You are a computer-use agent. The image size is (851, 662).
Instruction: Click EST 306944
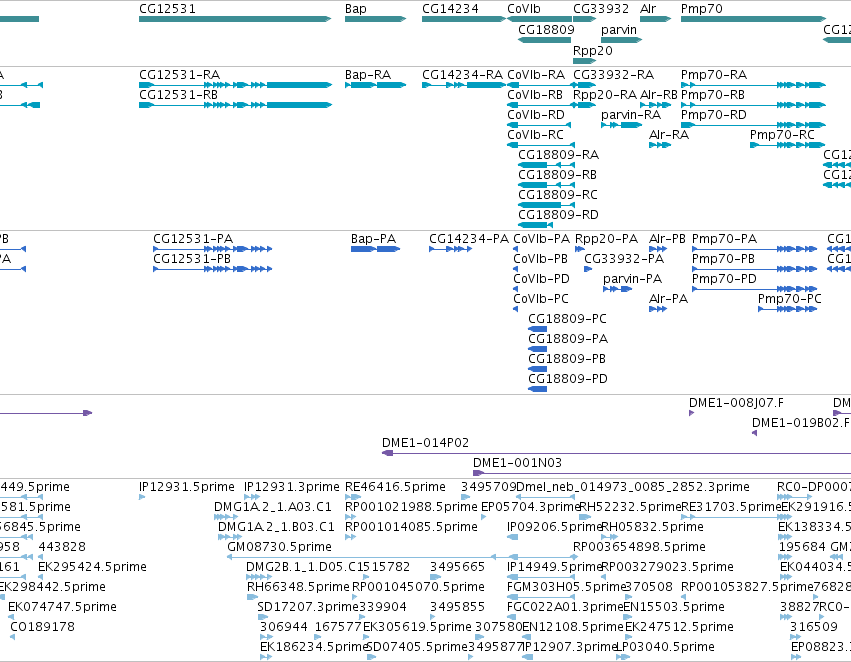point(283,627)
